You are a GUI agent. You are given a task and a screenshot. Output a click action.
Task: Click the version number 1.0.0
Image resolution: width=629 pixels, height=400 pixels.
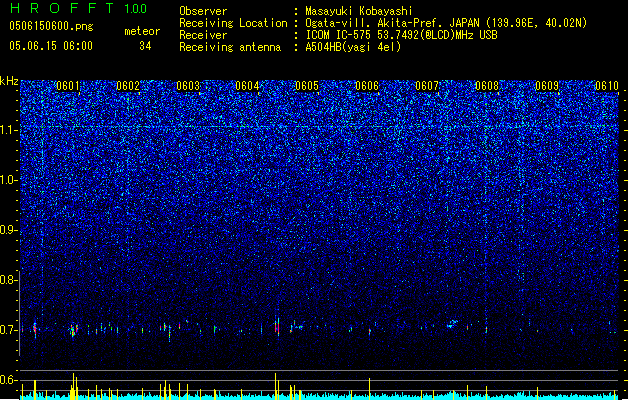135,9
